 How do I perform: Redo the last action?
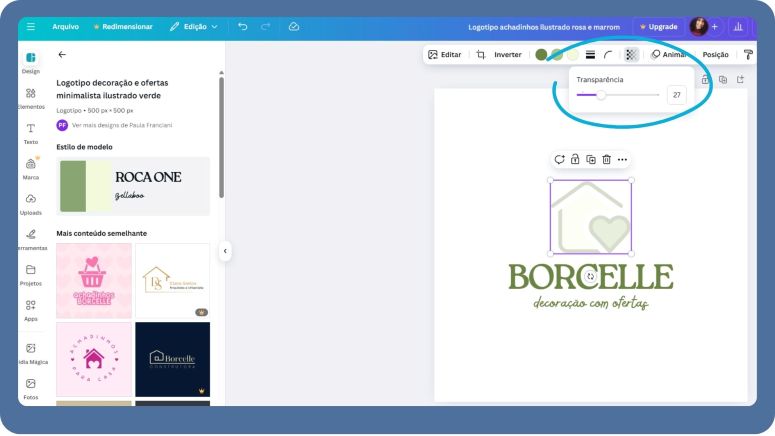[265, 27]
